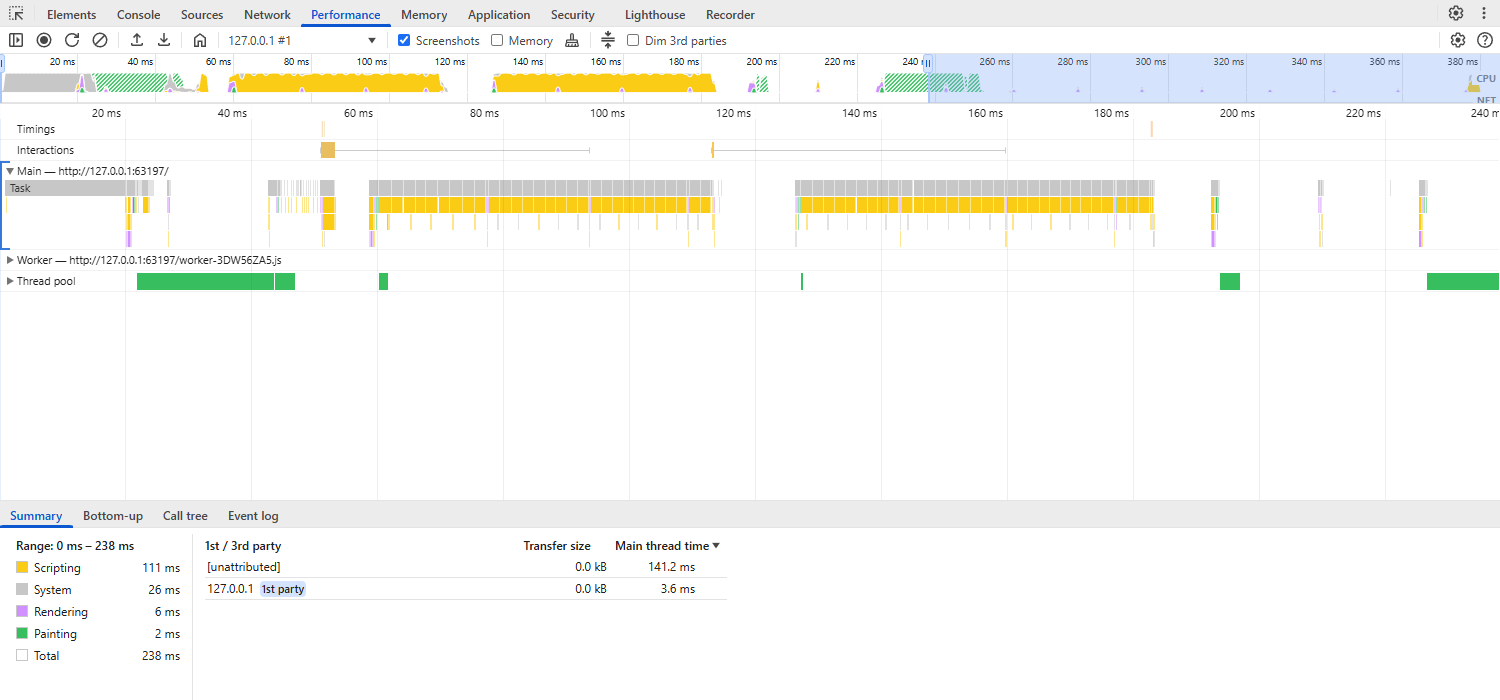Open the Call tree tab

coord(185,516)
